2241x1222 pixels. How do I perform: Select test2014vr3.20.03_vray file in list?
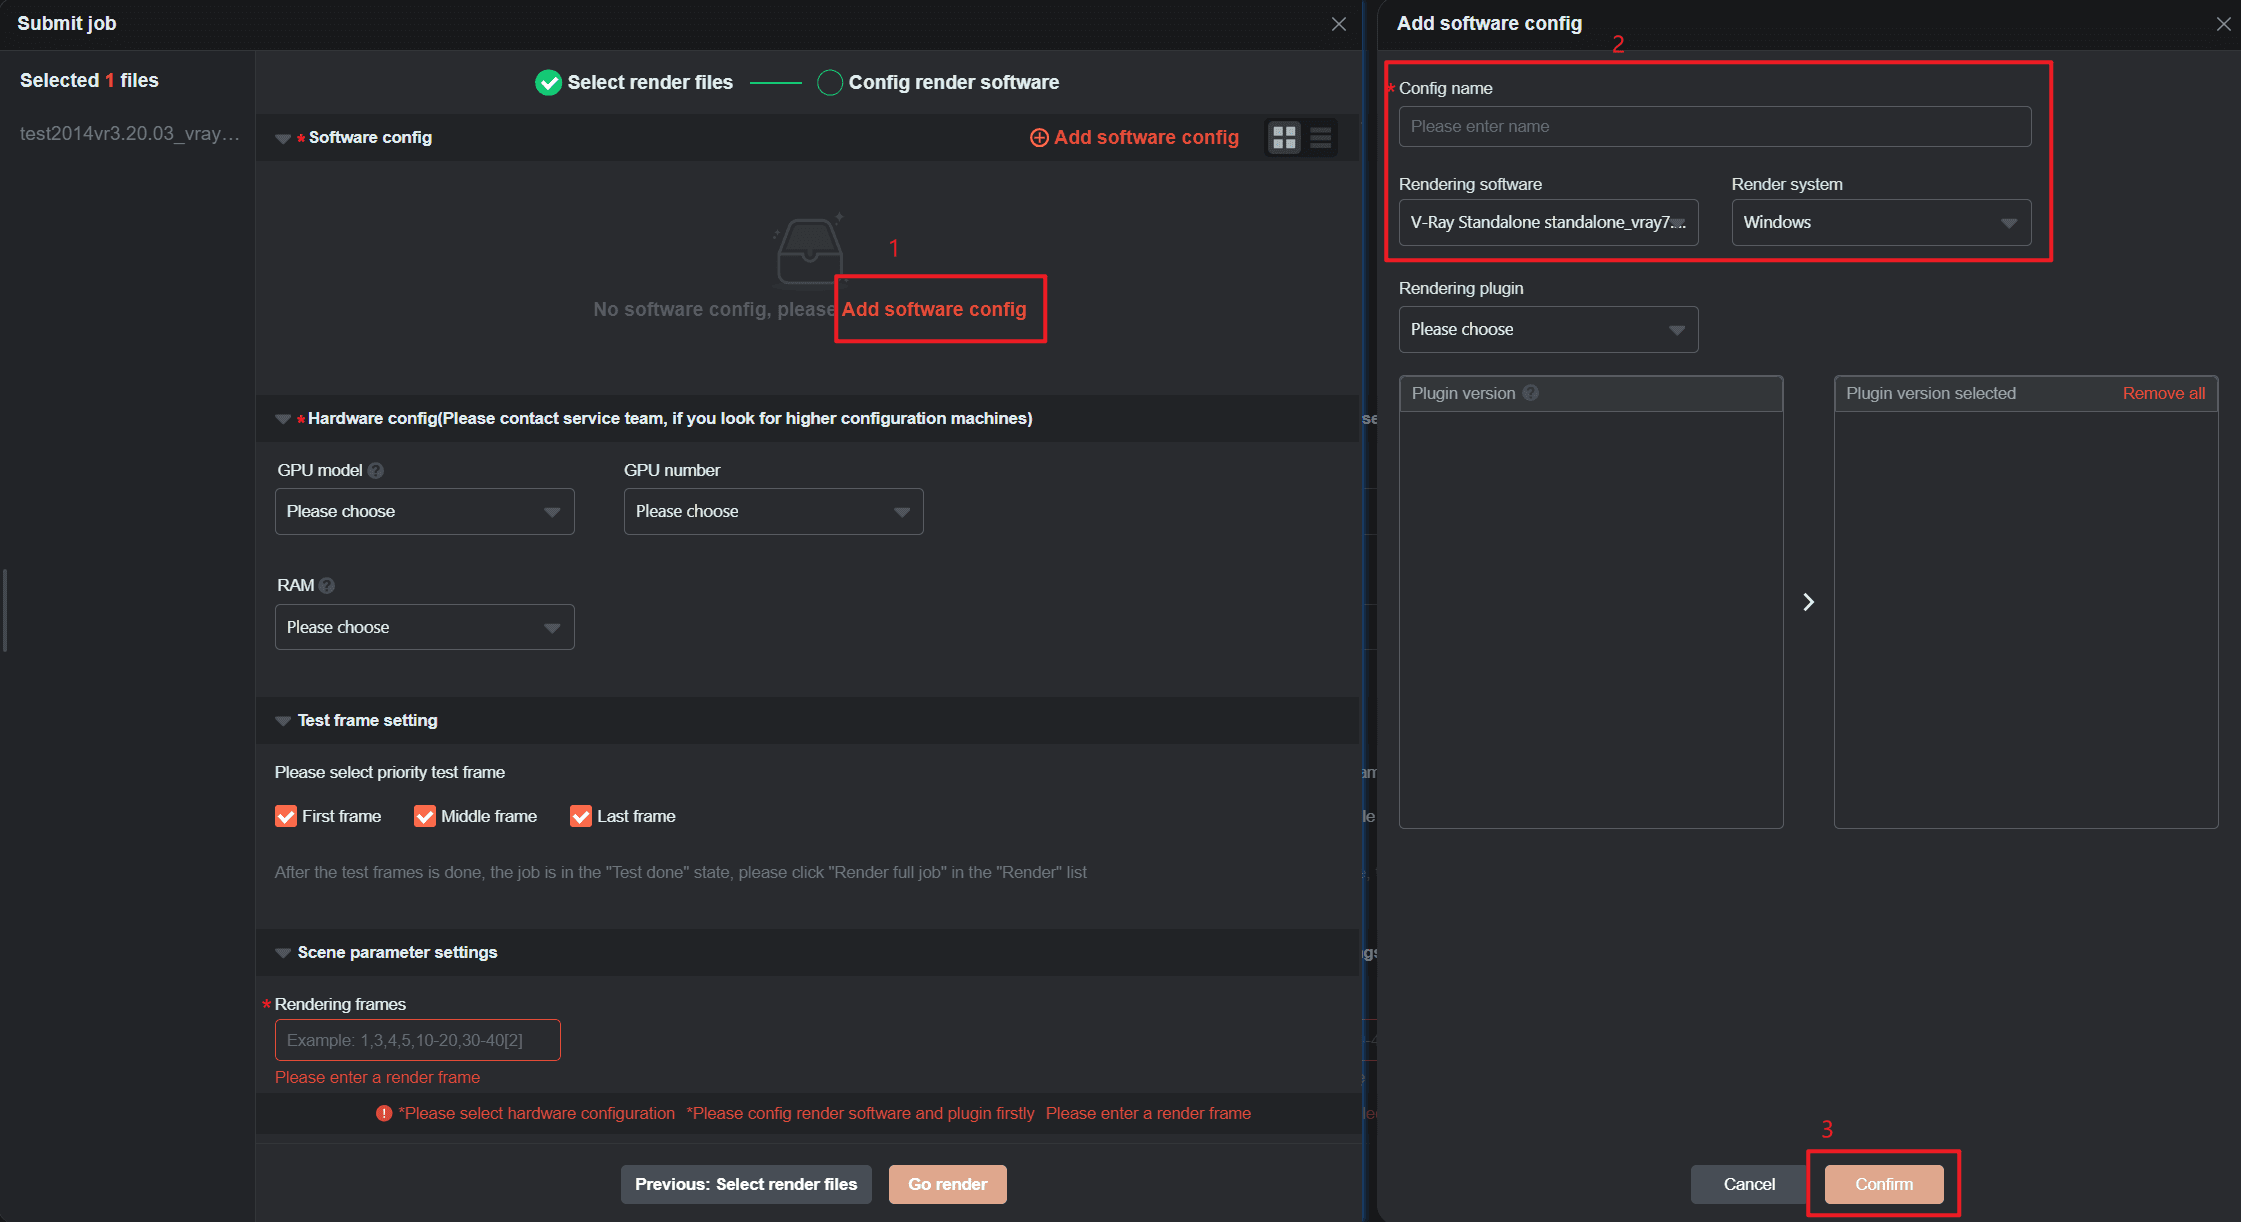(129, 133)
